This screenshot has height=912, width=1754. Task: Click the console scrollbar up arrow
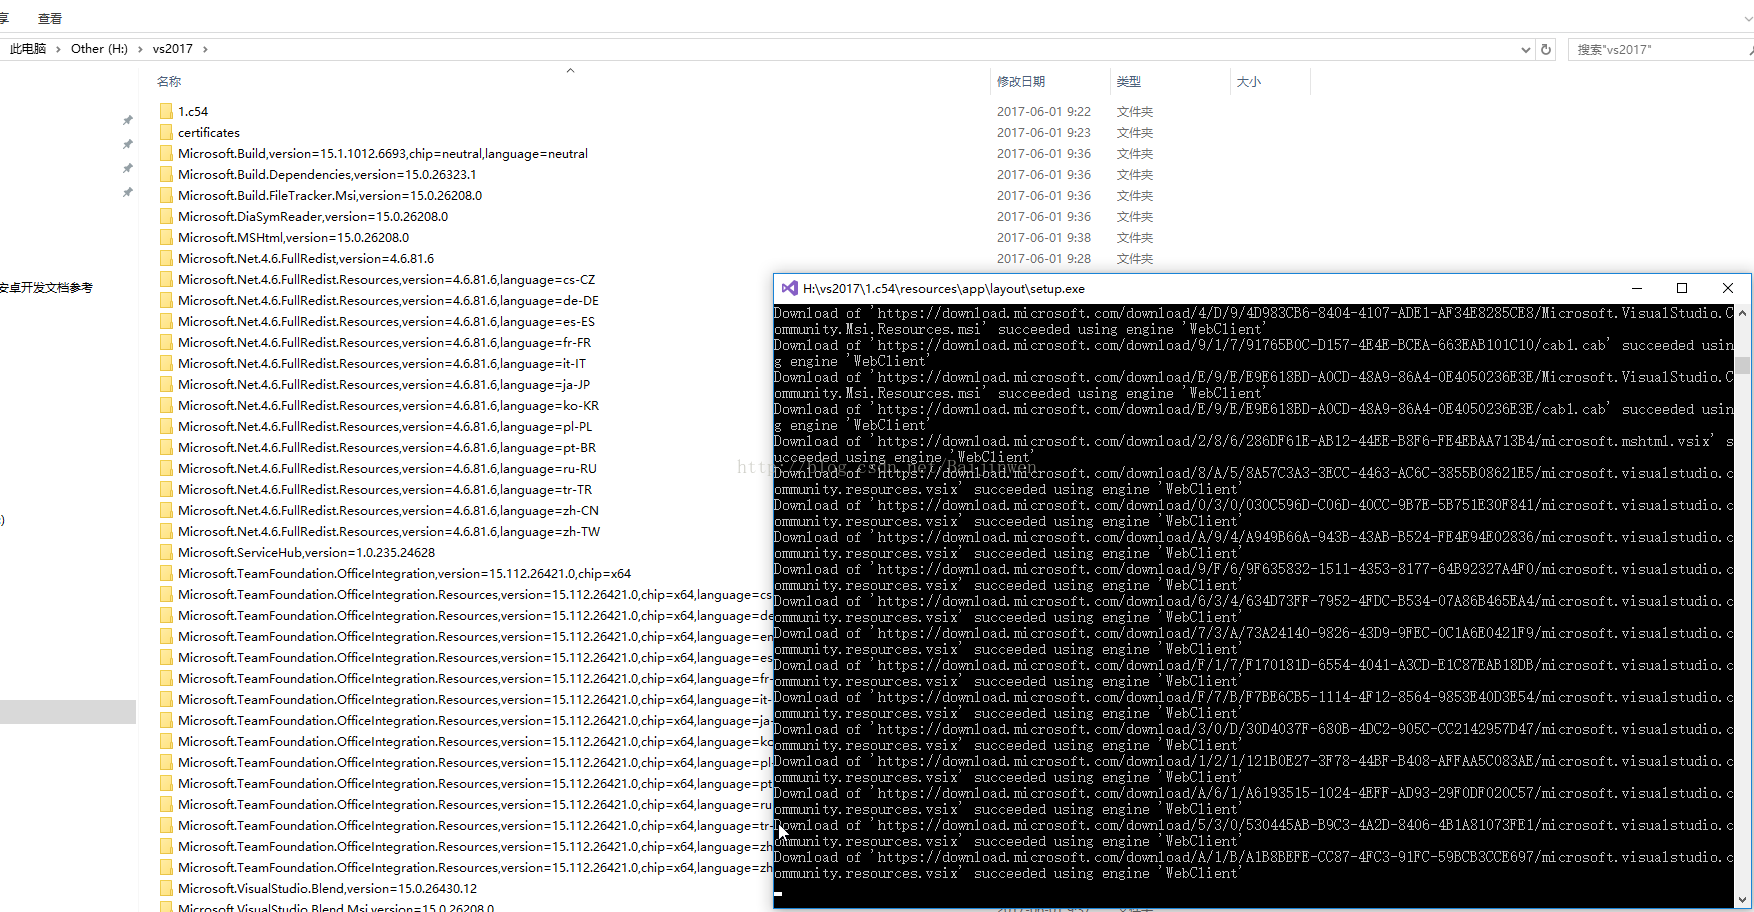[x=1742, y=313]
